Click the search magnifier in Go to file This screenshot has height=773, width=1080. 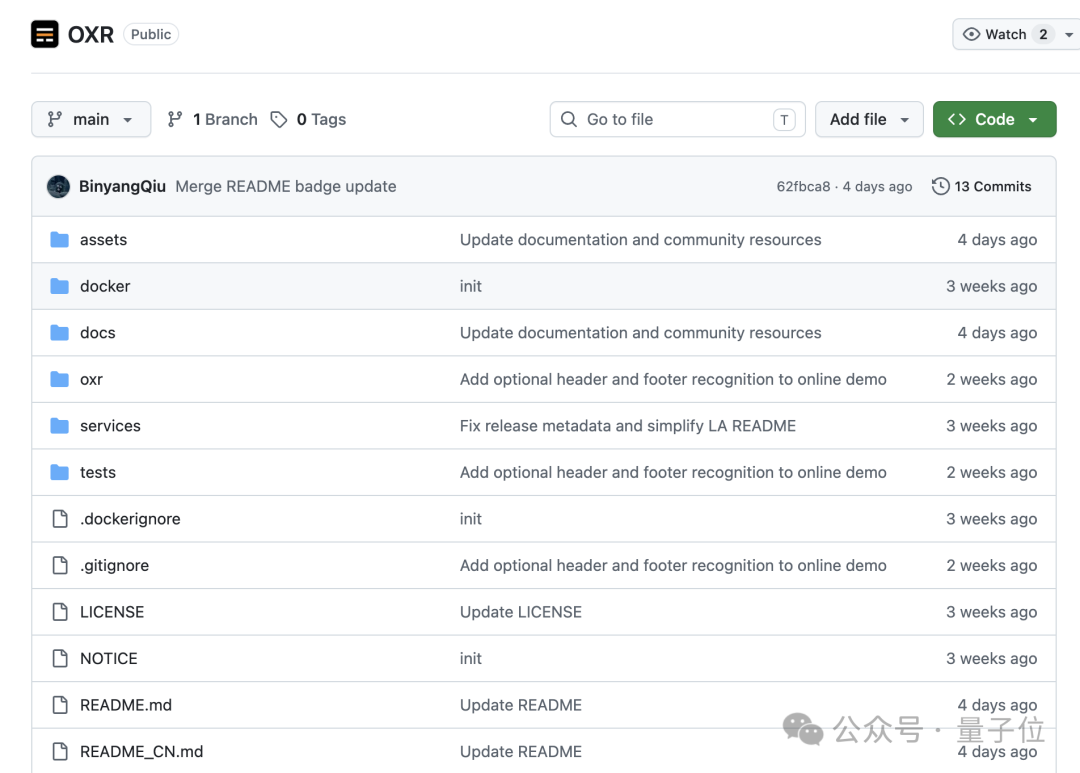pyautogui.click(x=569, y=119)
